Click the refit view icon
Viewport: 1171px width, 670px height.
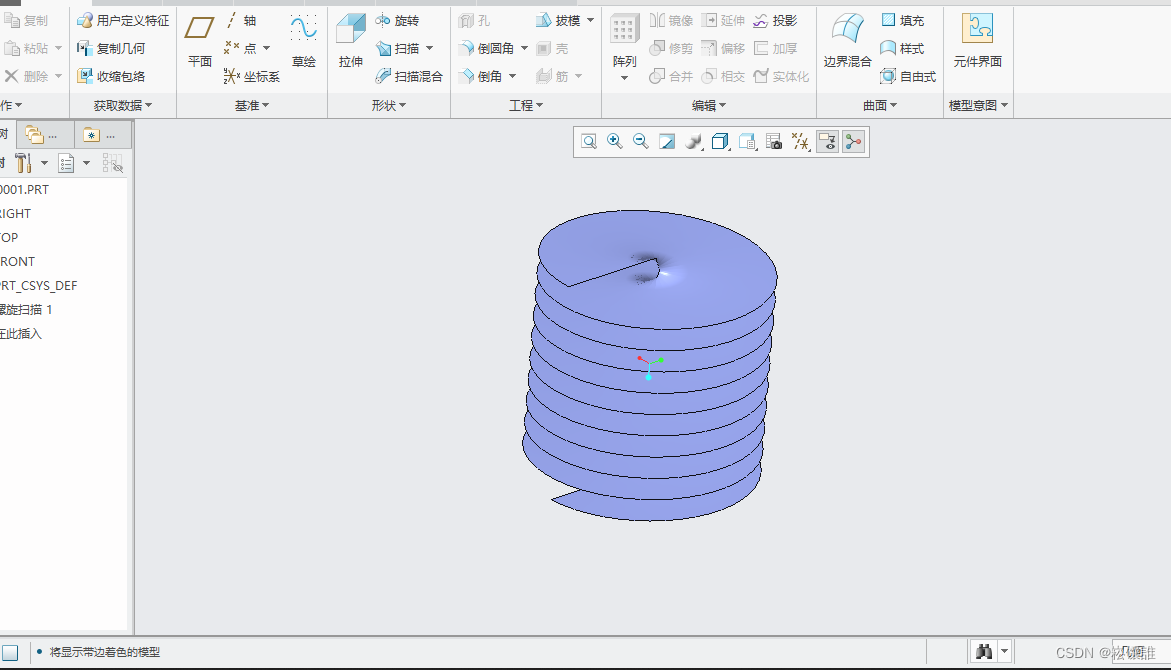click(x=589, y=142)
